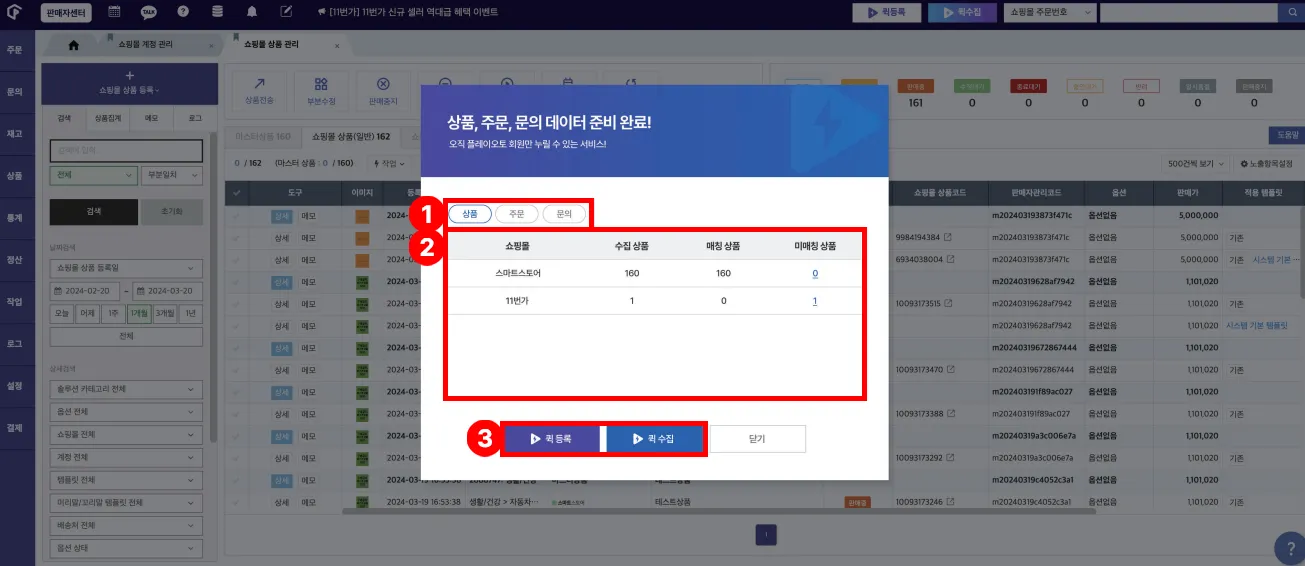The image size is (1305, 566).
Task: Click unmatched products link 0 for 스마트스토어
Action: [x=814, y=273]
